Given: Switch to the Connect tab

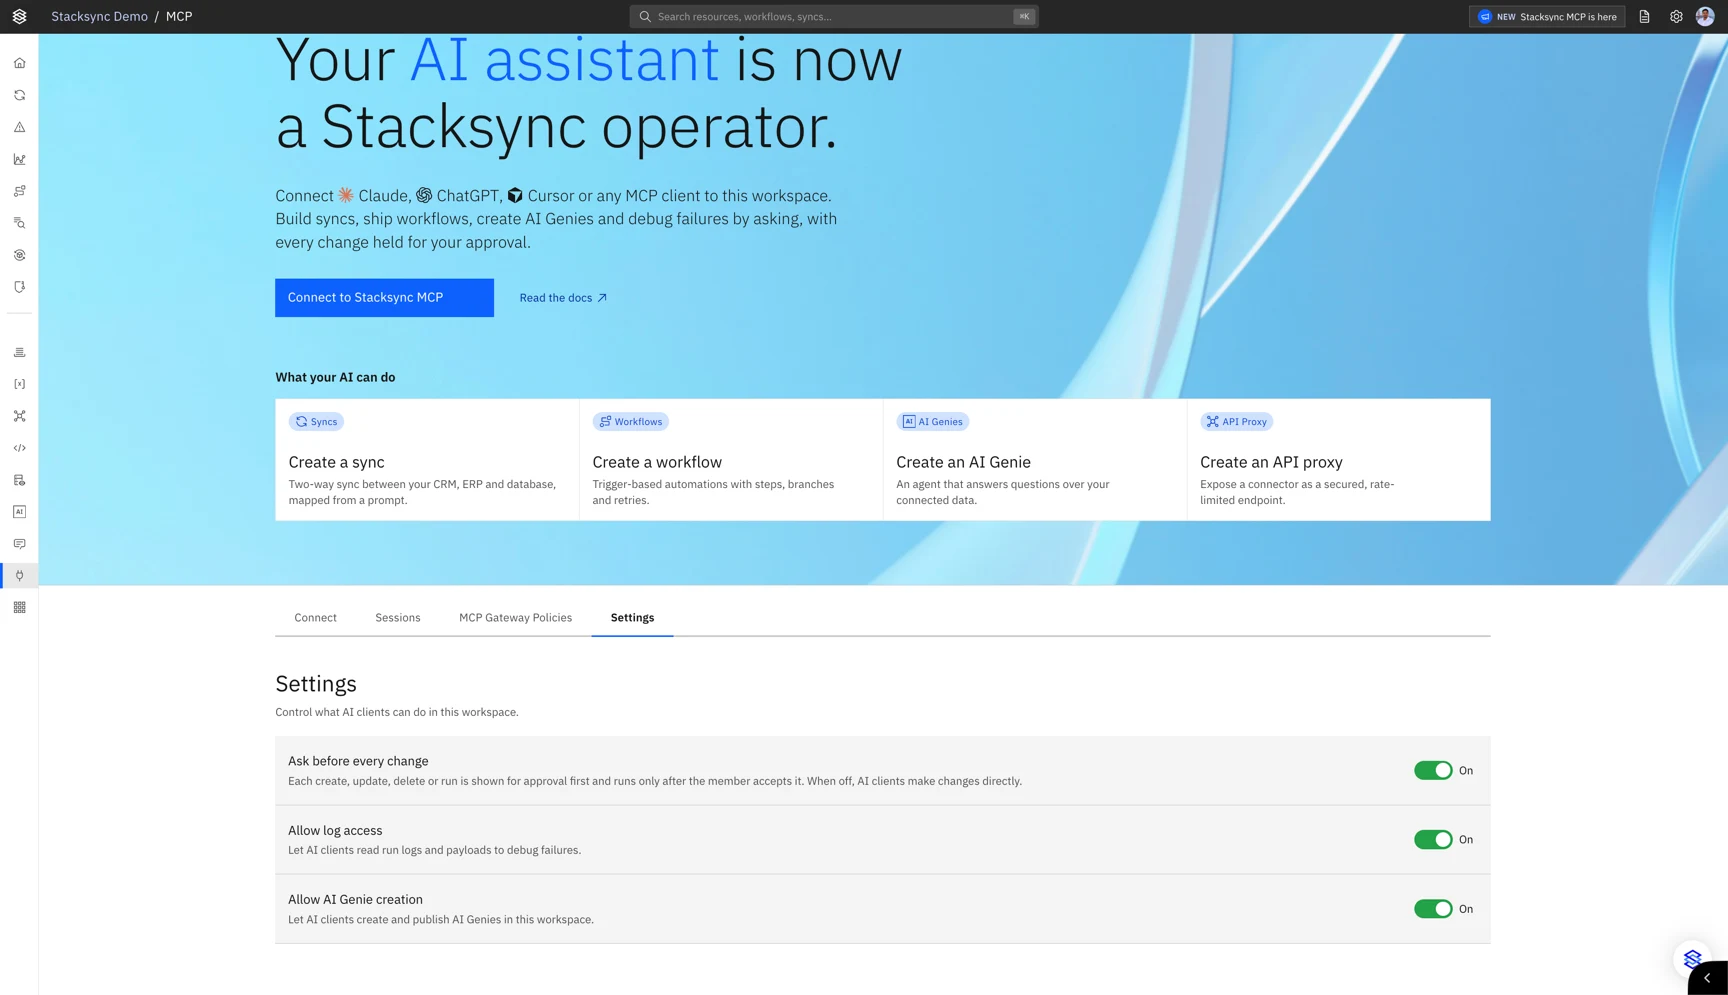Looking at the screenshot, I should point(315,618).
